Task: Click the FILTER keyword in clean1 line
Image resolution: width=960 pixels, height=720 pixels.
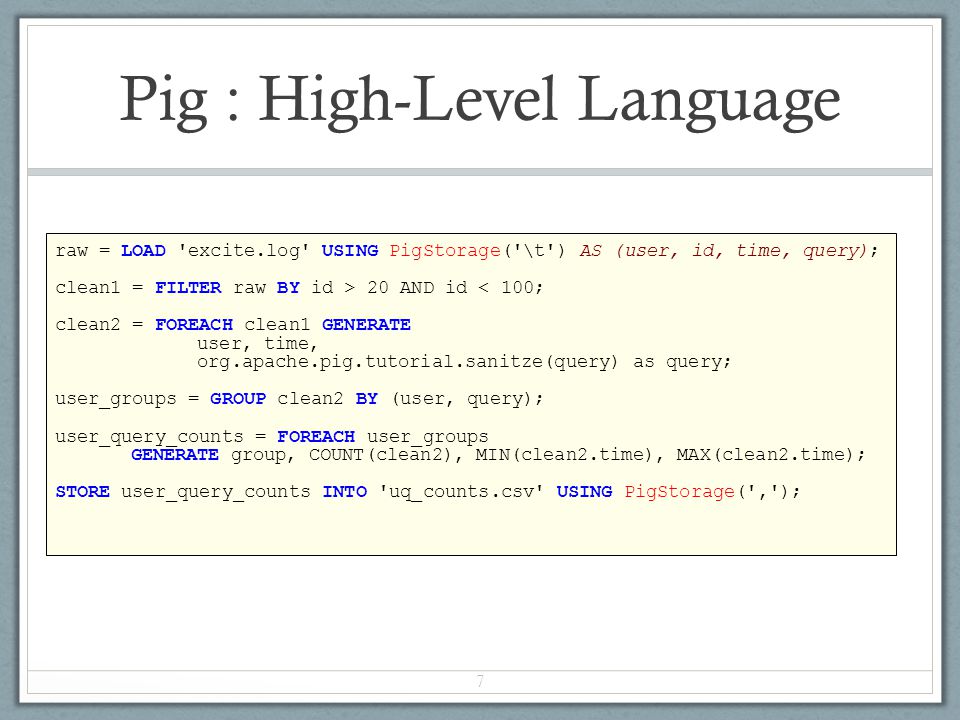Action: (188, 288)
